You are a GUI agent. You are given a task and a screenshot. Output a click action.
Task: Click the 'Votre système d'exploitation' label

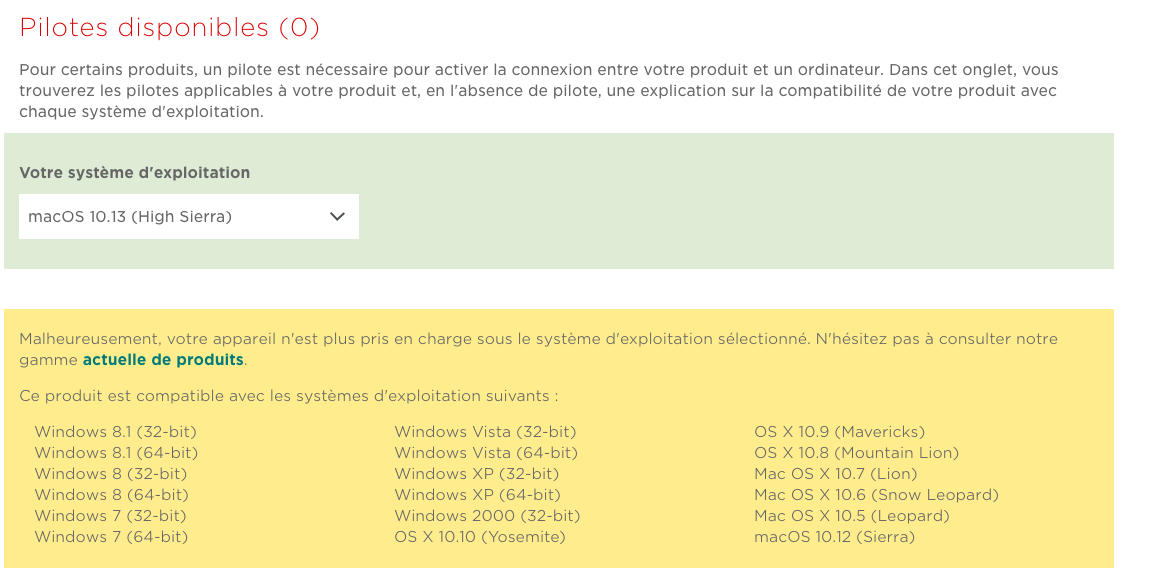134,173
